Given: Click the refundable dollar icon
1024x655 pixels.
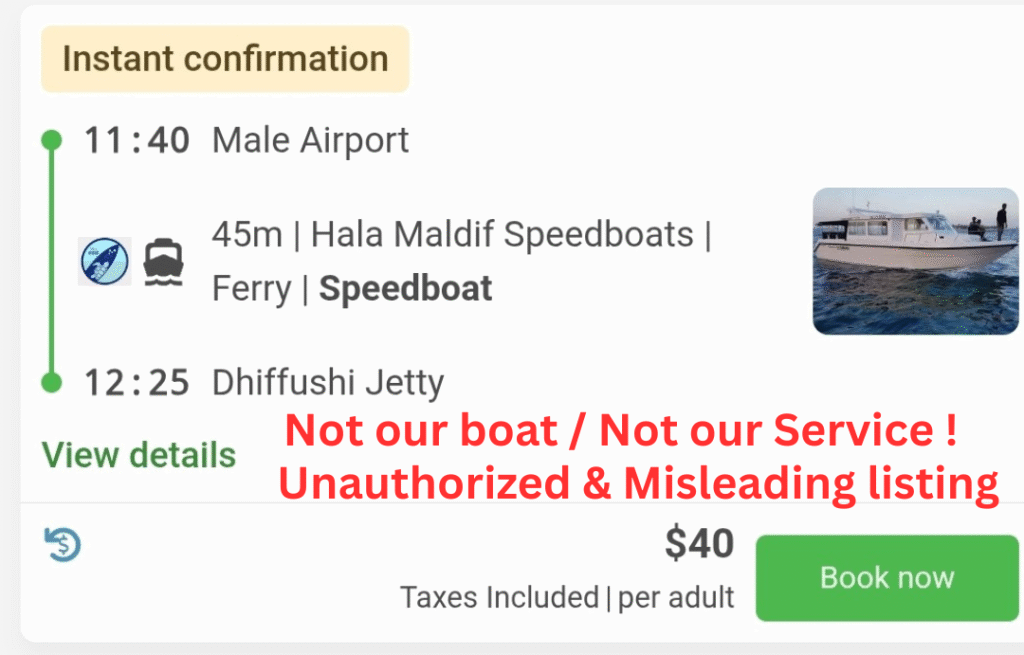Looking at the screenshot, I should tap(63, 545).
